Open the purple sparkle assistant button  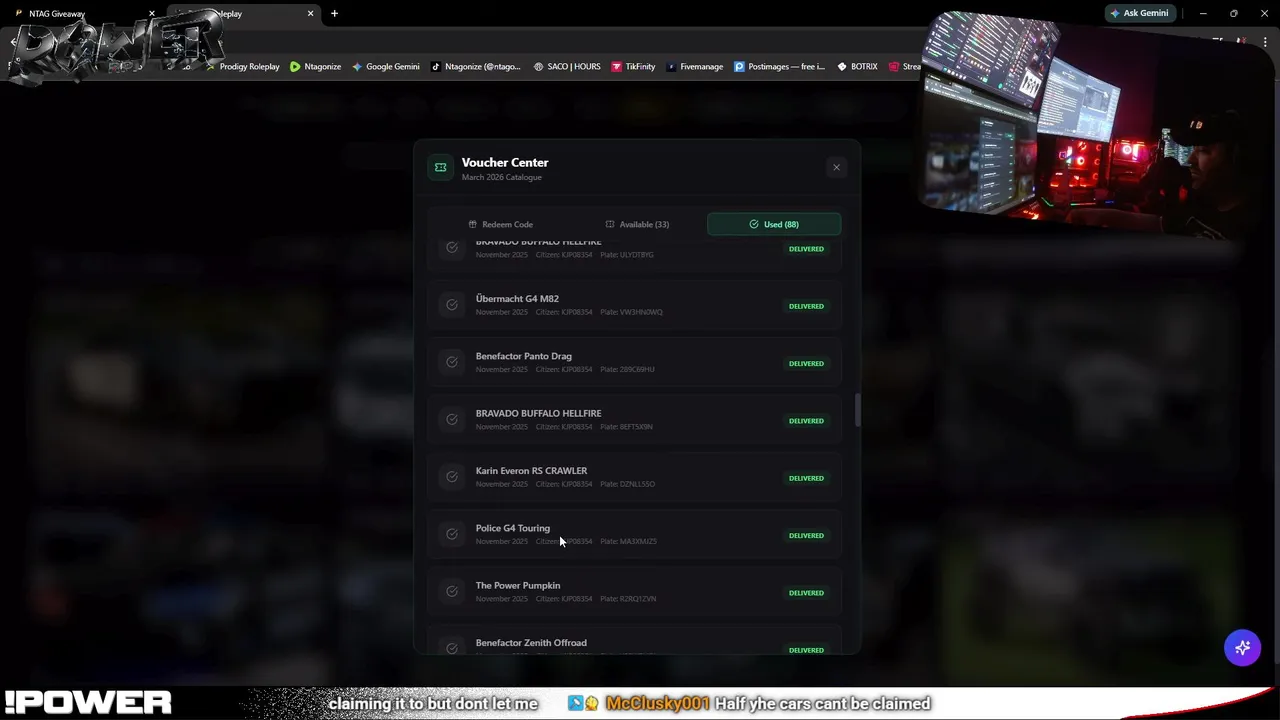[x=1242, y=648]
